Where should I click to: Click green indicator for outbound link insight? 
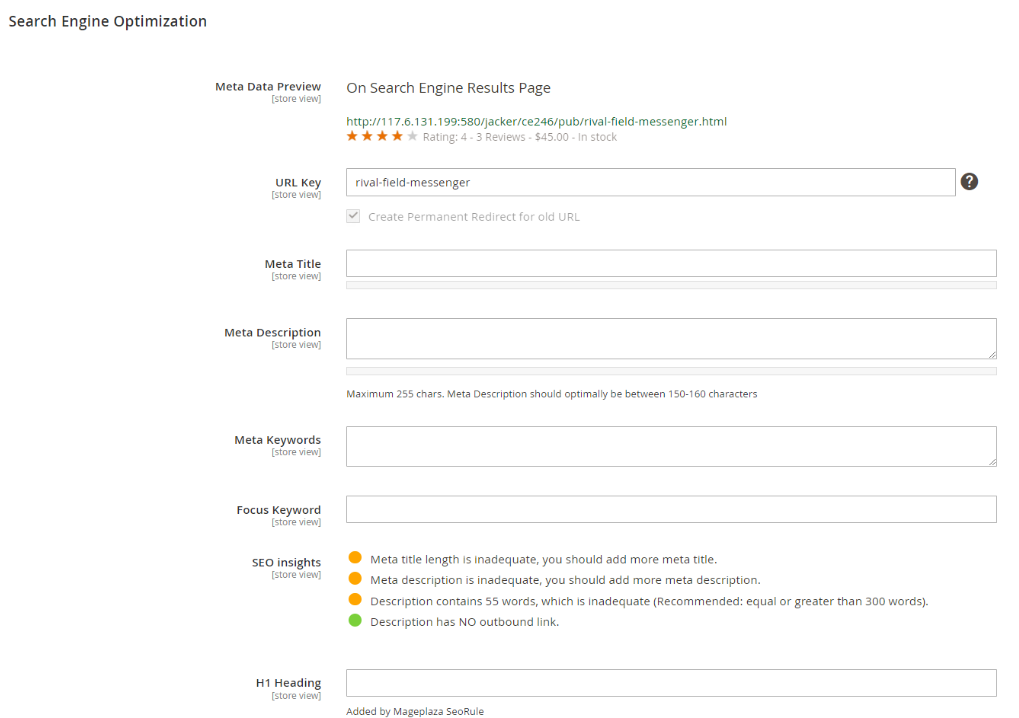click(x=354, y=621)
